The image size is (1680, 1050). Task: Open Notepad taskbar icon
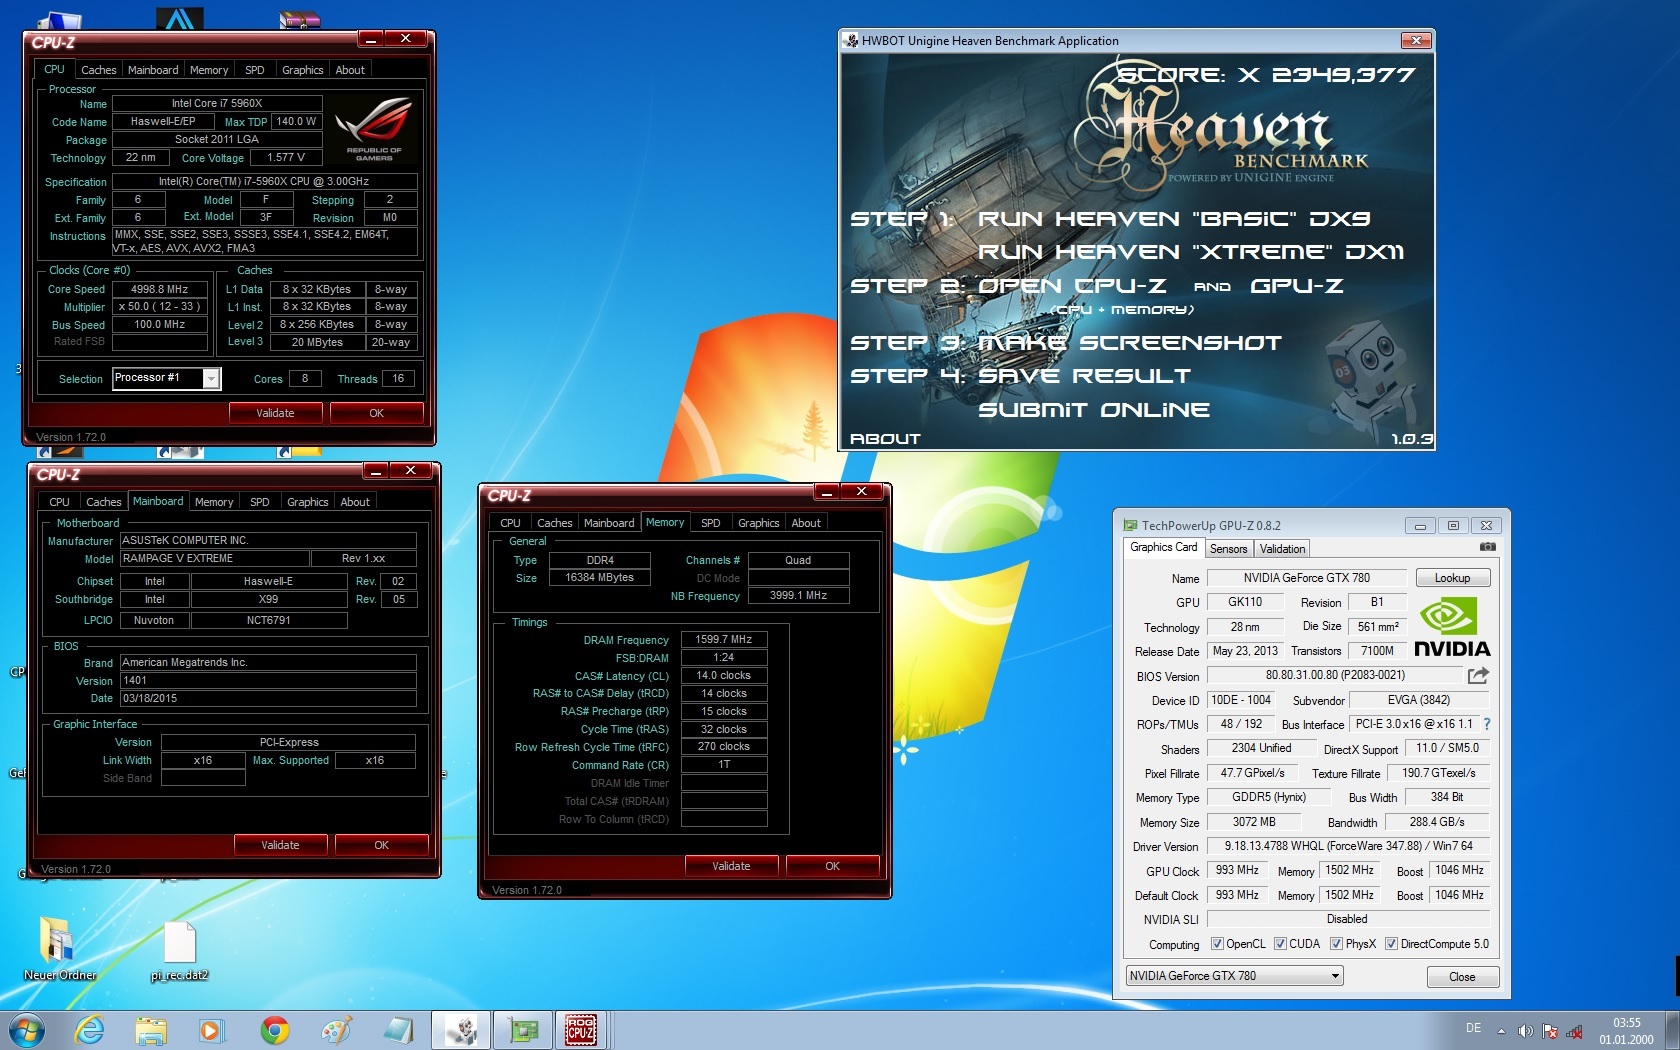pos(398,1030)
